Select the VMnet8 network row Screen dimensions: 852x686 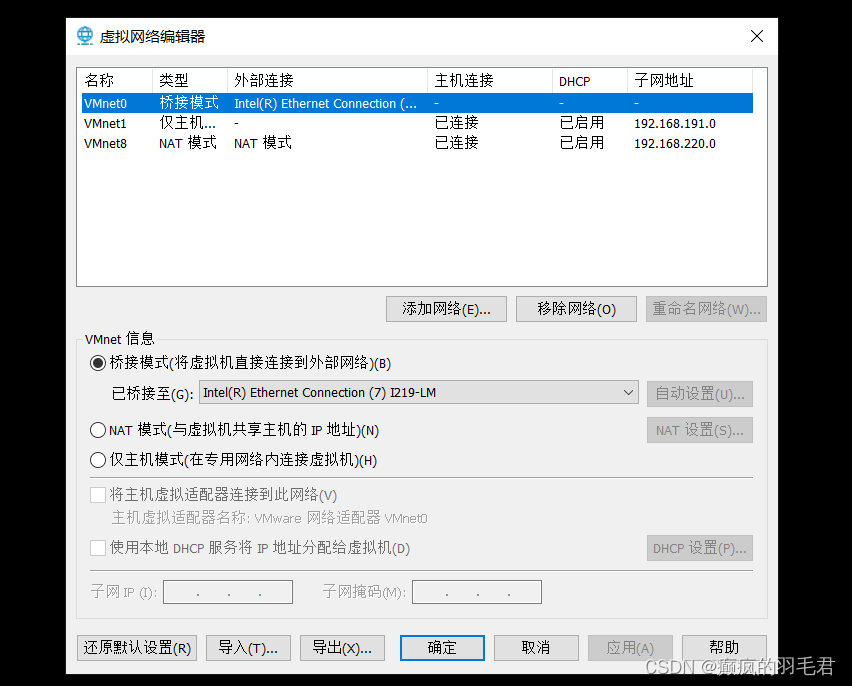point(417,144)
